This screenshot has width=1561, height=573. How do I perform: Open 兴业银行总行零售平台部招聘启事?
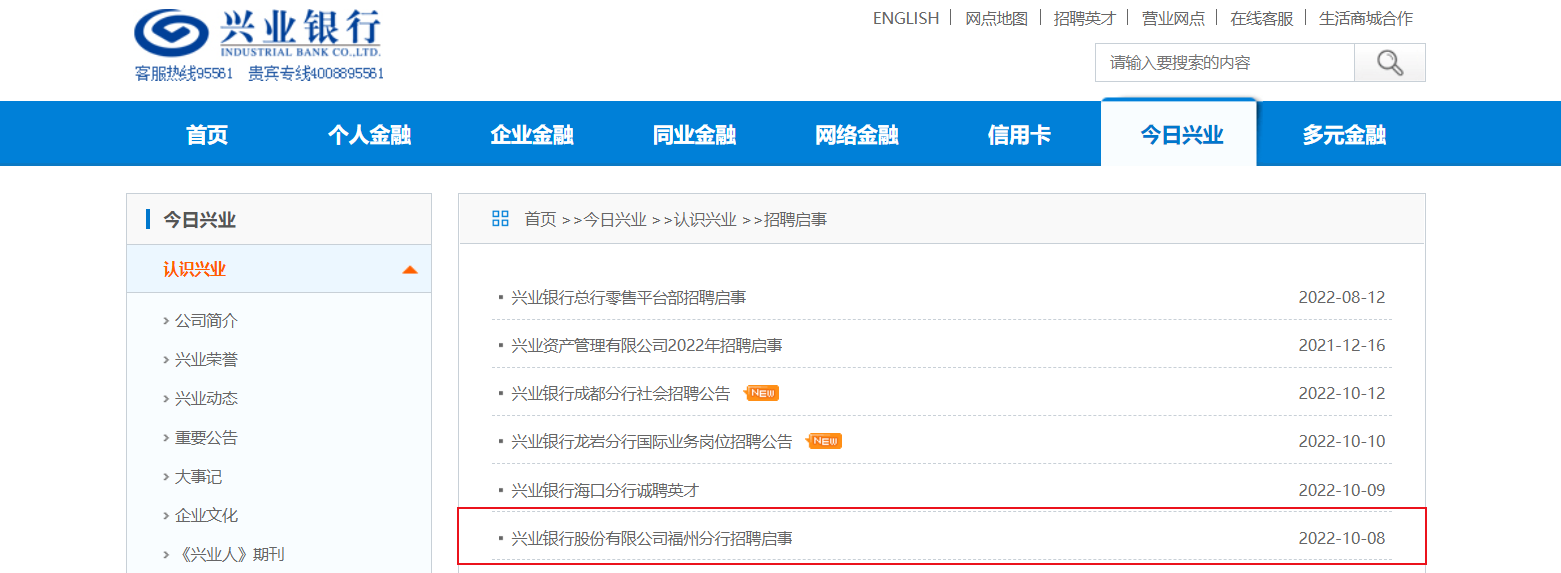(x=628, y=297)
